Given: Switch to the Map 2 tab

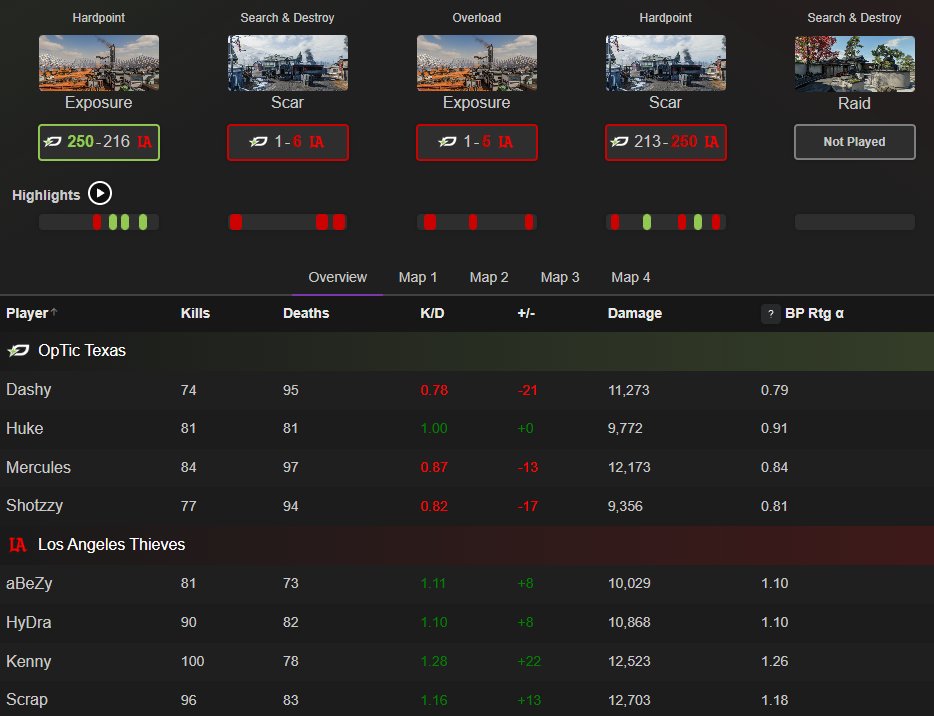Looking at the screenshot, I should point(488,278).
